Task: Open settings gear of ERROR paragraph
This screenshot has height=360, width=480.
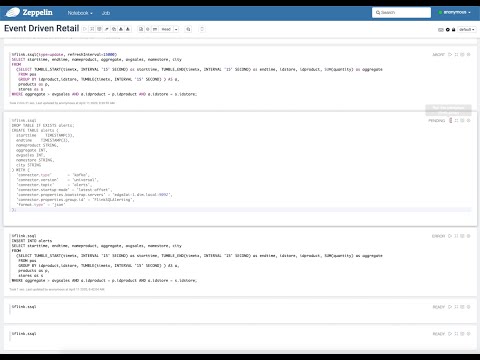Action: (468, 236)
